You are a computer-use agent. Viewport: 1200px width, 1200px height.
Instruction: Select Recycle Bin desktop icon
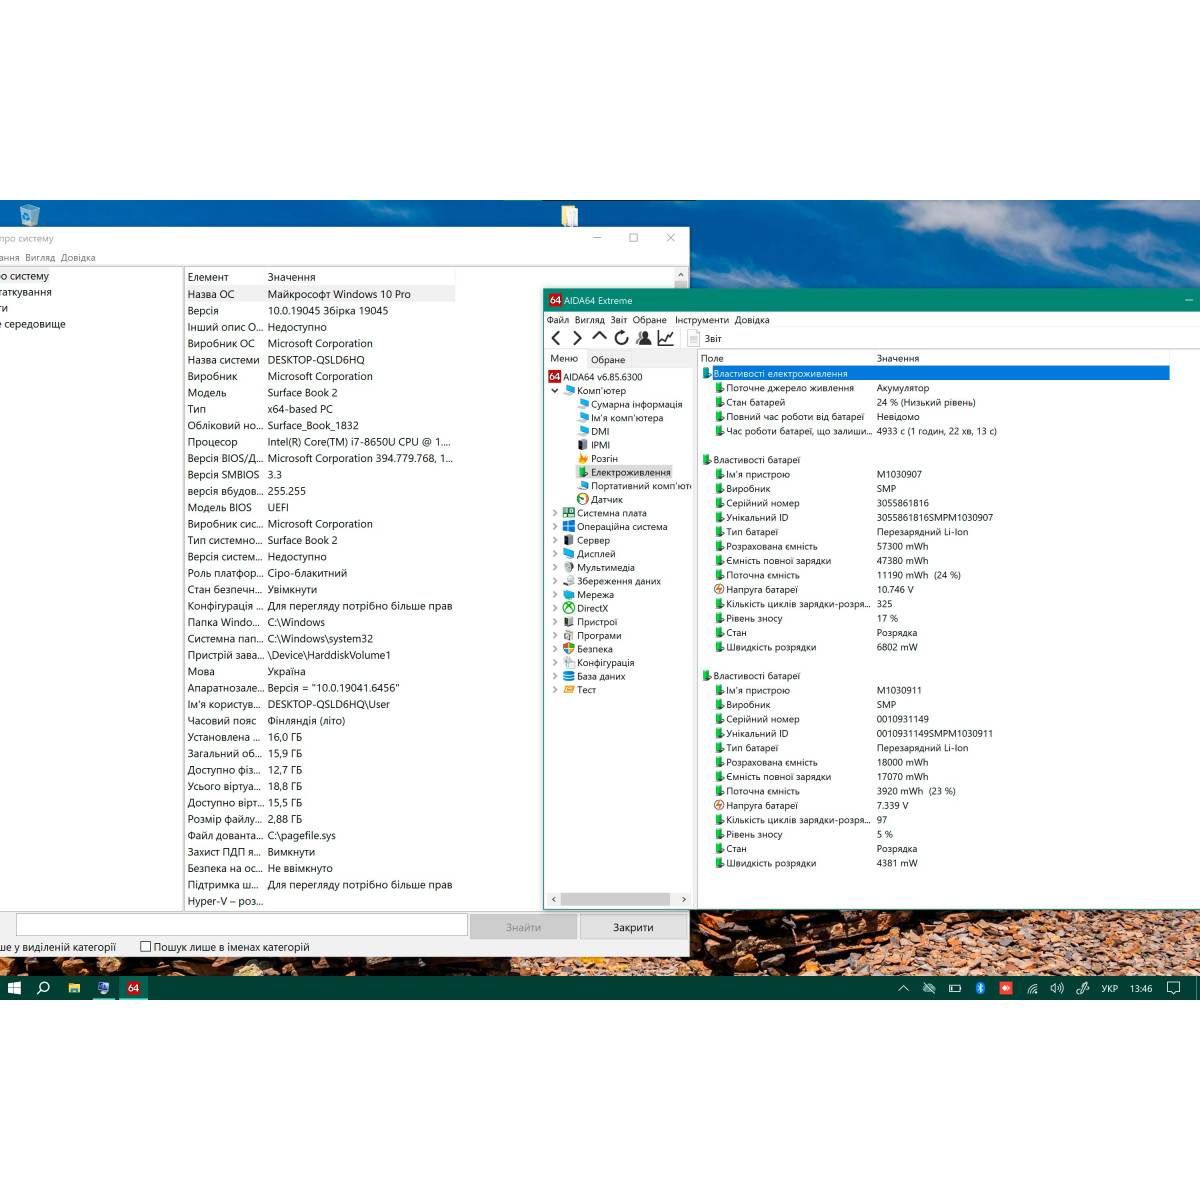tap(29, 214)
